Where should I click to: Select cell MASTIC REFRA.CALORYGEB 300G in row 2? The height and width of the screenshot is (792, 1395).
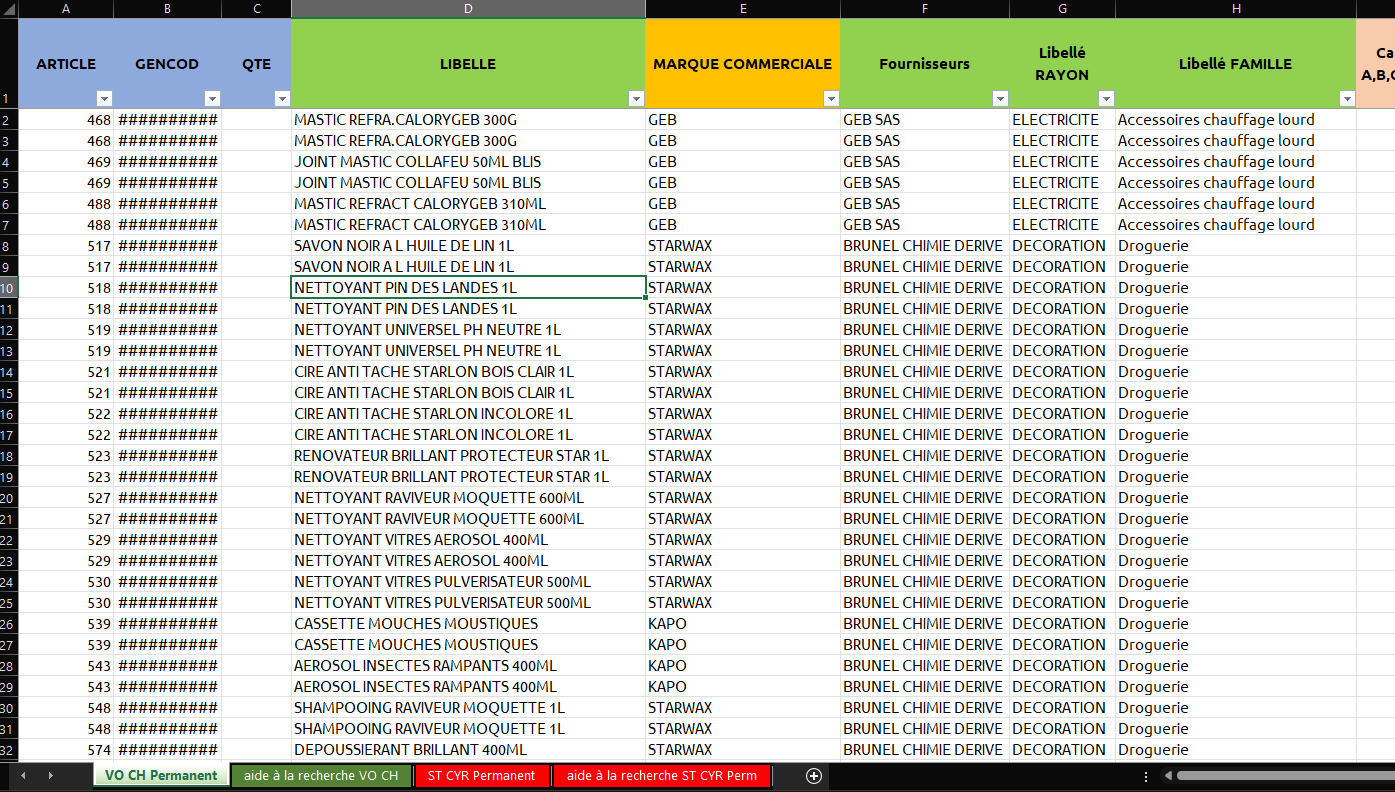[x=468, y=120]
